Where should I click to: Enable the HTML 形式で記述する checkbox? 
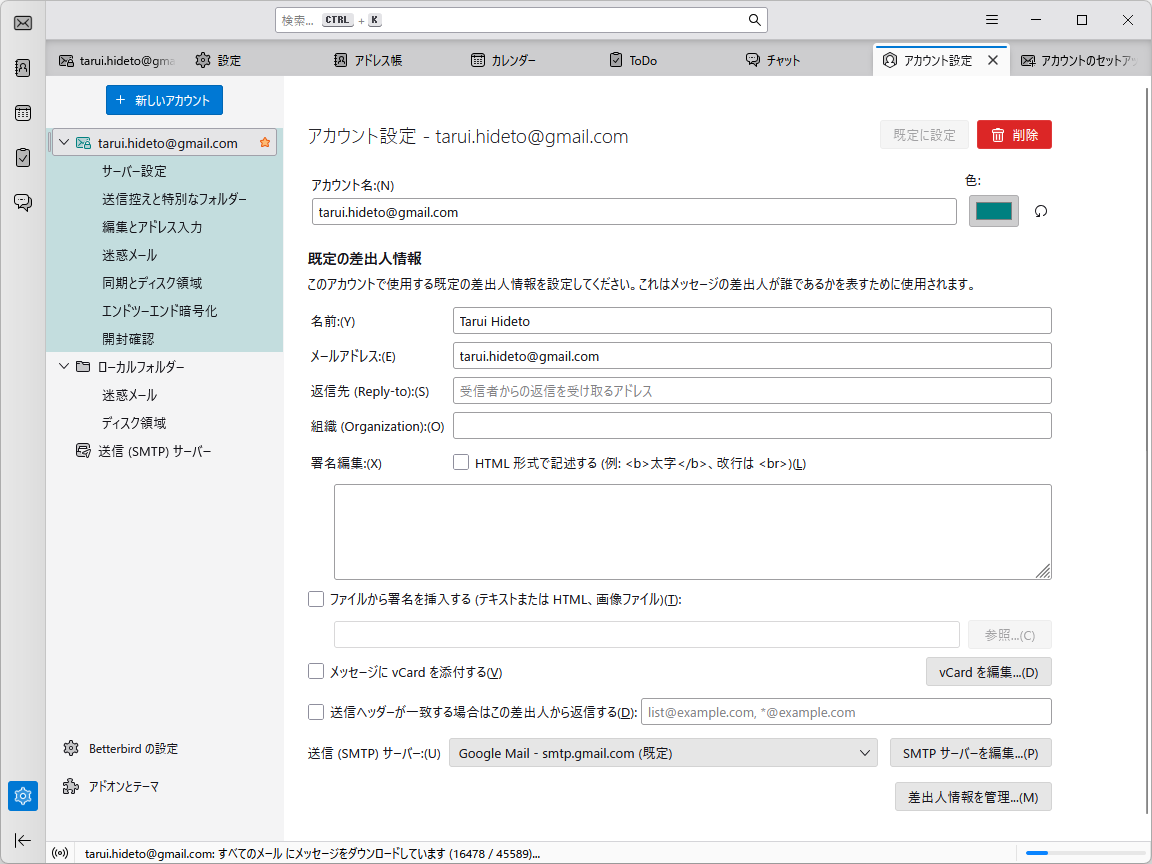[461, 462]
